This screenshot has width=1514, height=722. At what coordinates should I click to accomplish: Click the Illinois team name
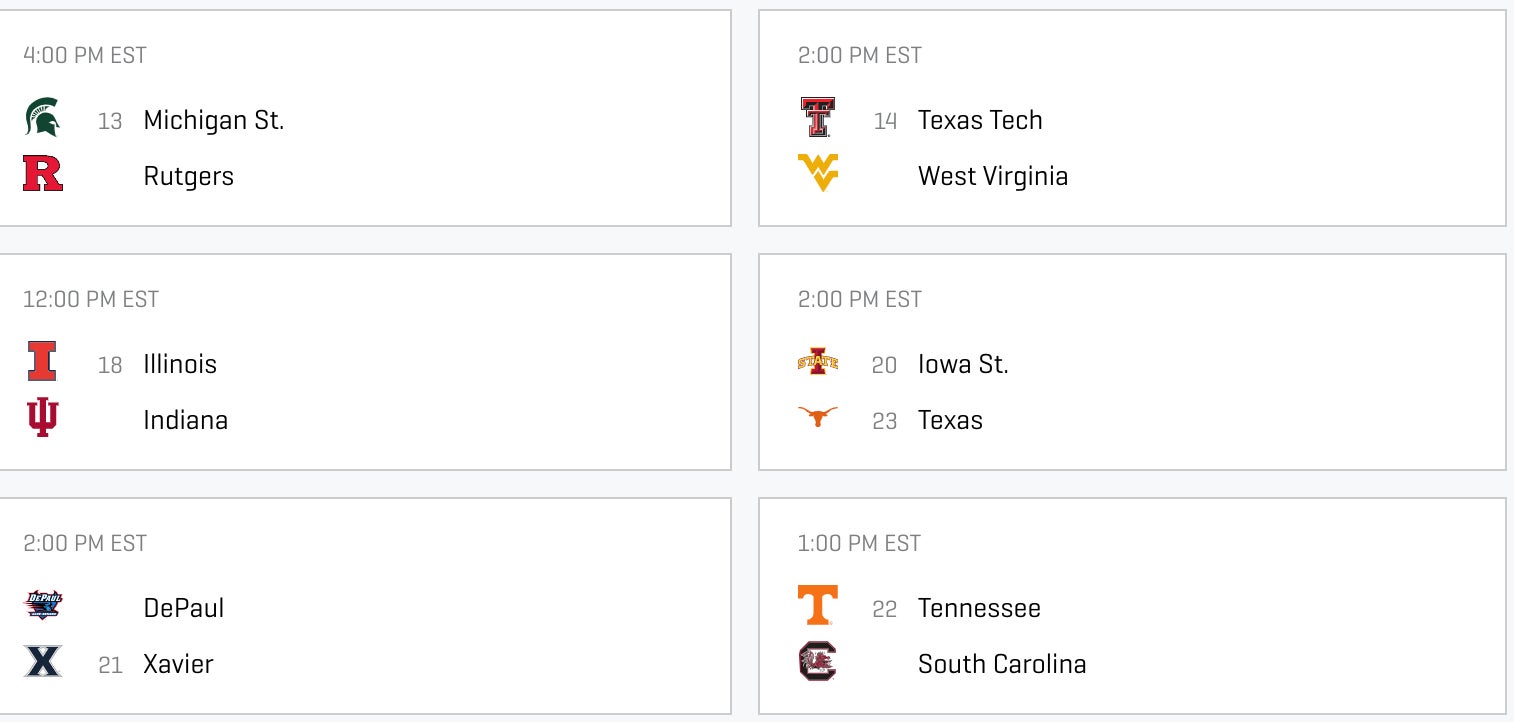click(180, 364)
